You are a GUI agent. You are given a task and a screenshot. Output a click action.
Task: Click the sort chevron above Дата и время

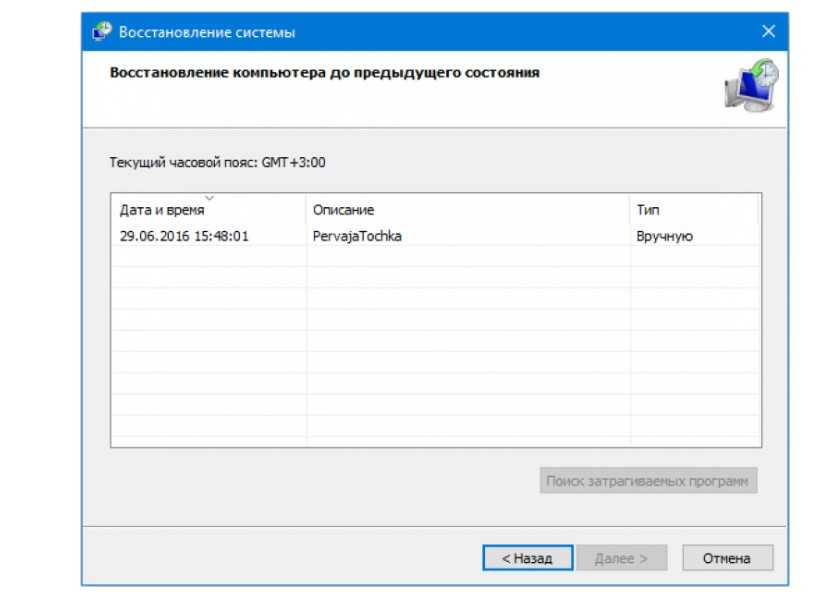tap(208, 198)
